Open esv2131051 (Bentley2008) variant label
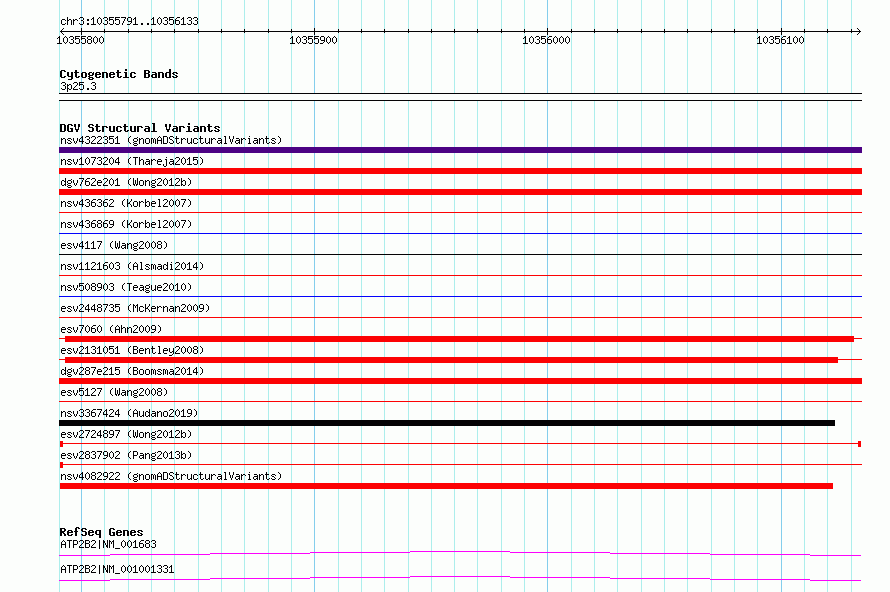The height and width of the screenshot is (592, 890). [x=132, y=350]
